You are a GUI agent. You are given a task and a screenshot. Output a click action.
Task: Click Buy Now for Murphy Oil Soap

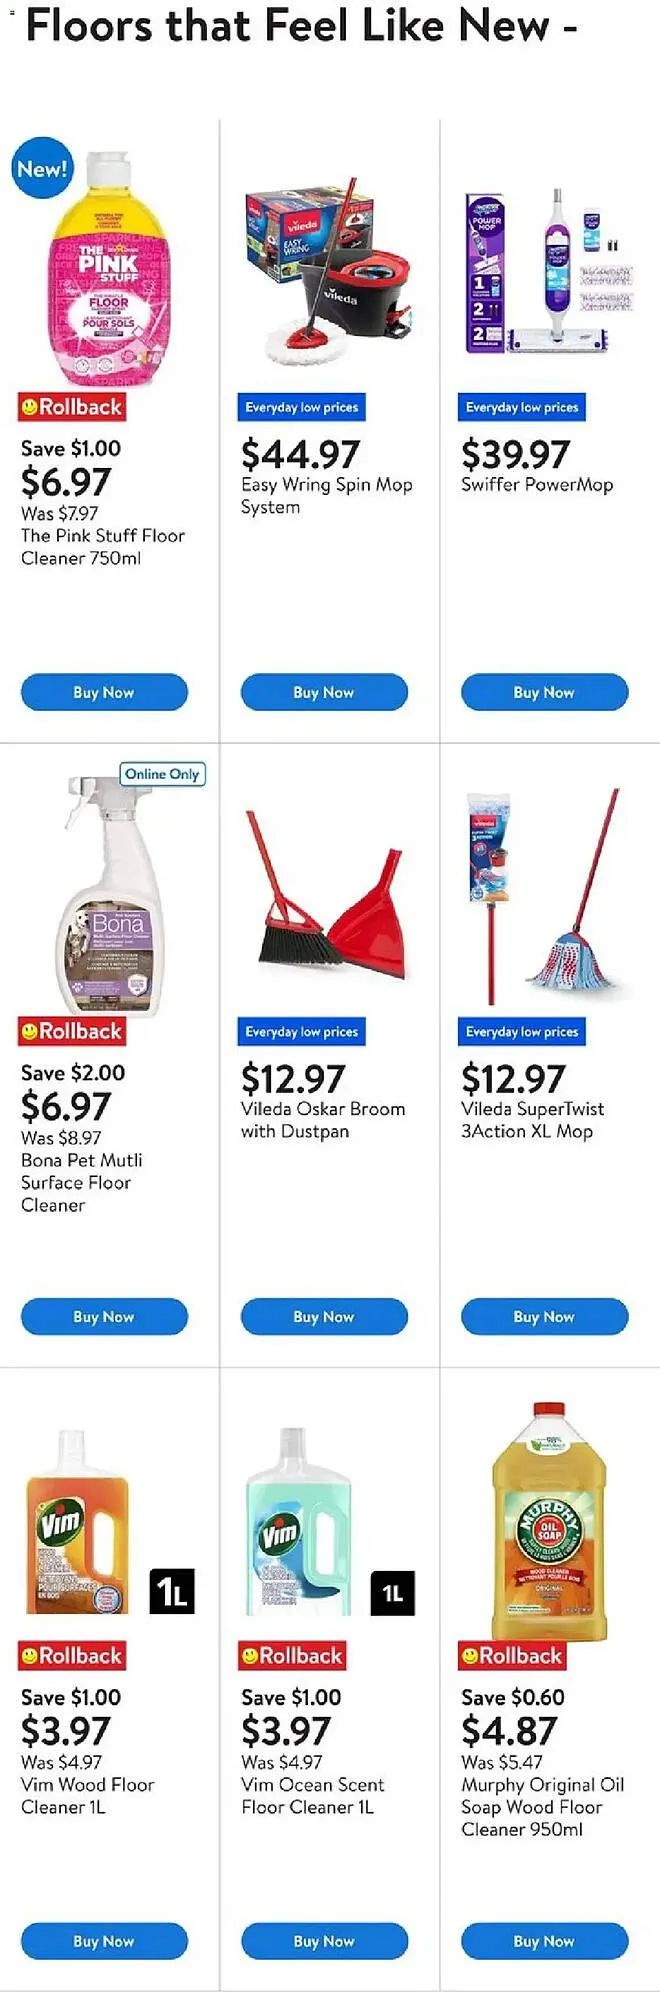click(544, 1940)
